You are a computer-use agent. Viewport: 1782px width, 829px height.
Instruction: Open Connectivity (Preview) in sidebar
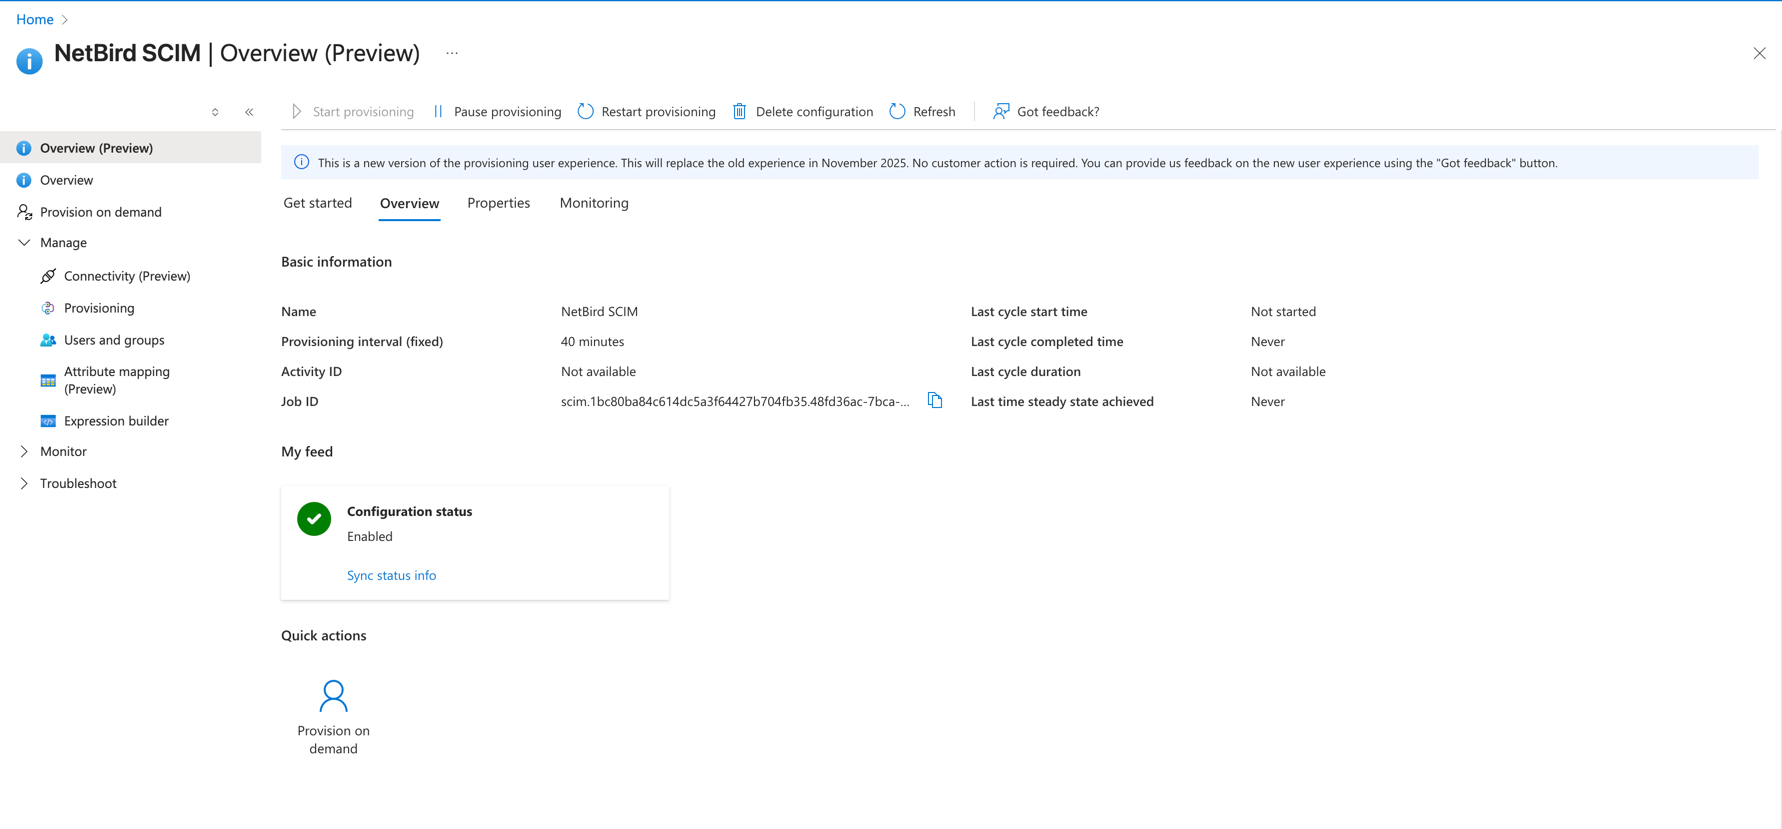pyautogui.click(x=126, y=276)
